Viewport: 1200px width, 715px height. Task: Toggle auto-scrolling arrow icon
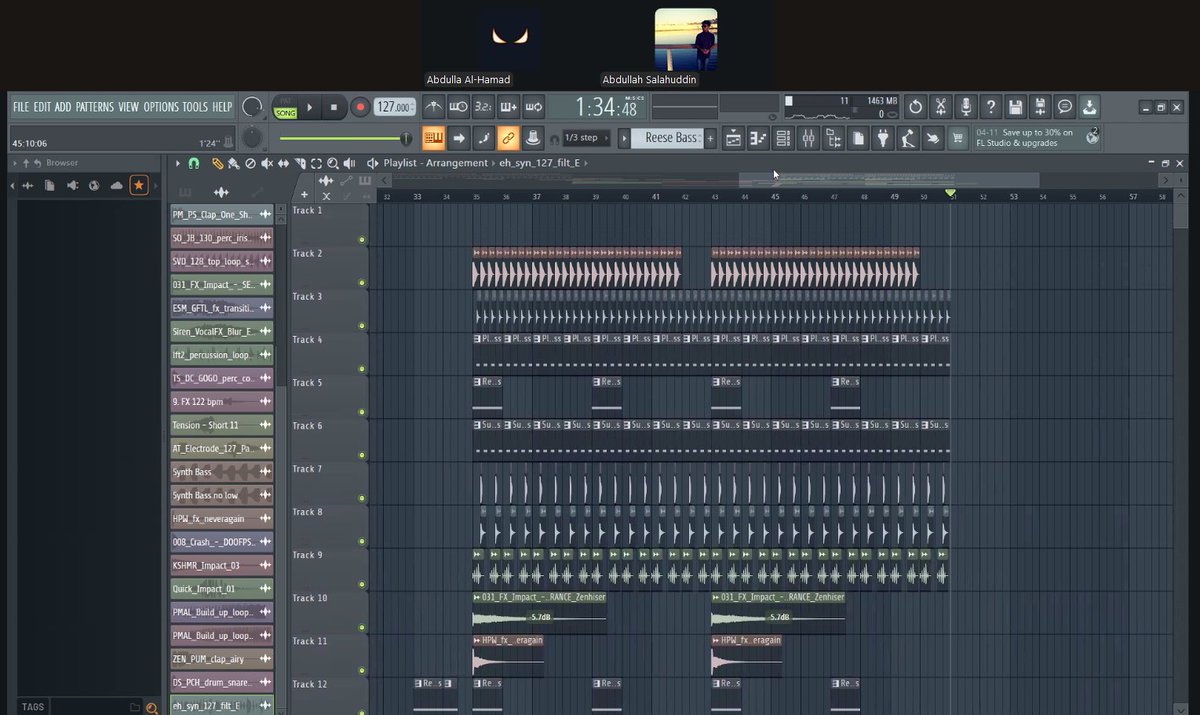(459, 137)
